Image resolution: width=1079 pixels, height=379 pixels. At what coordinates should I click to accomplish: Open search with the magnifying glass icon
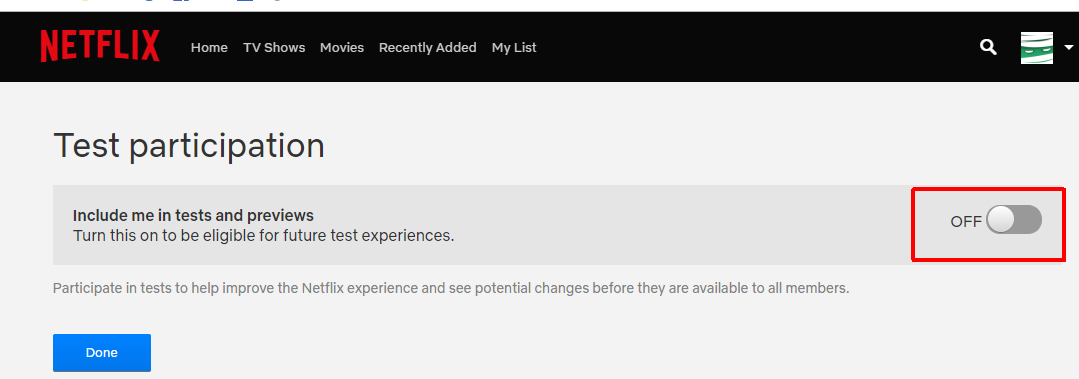988,47
